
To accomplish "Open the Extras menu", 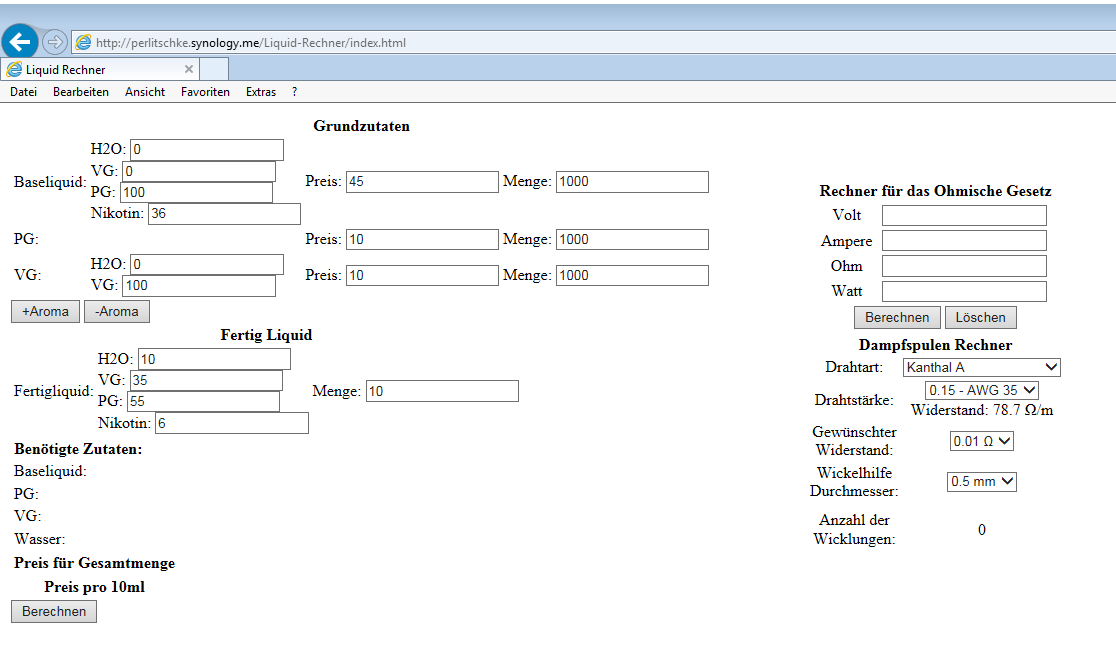I will pos(261,92).
